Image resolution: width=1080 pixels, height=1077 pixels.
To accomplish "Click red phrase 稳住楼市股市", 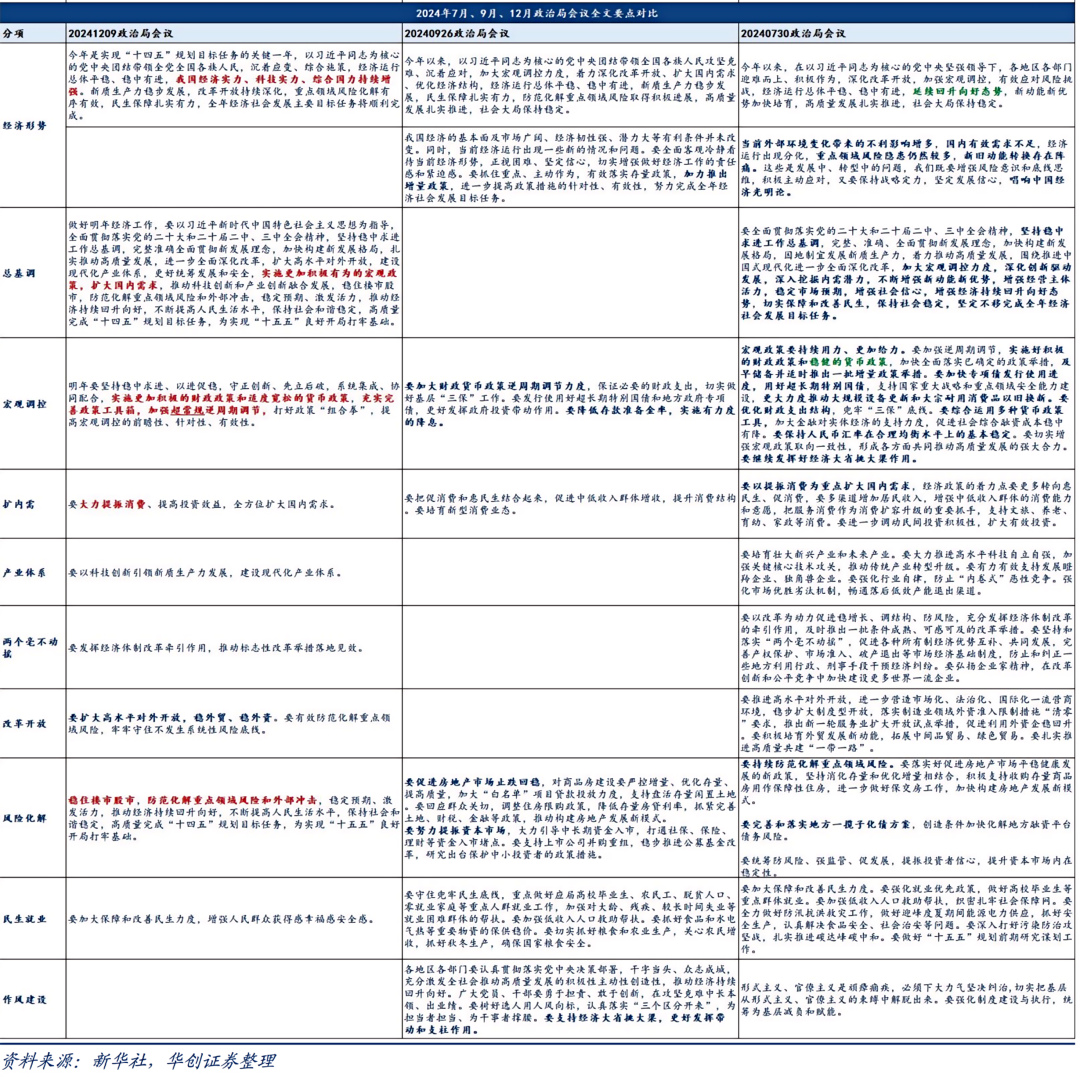I will click(x=105, y=800).
